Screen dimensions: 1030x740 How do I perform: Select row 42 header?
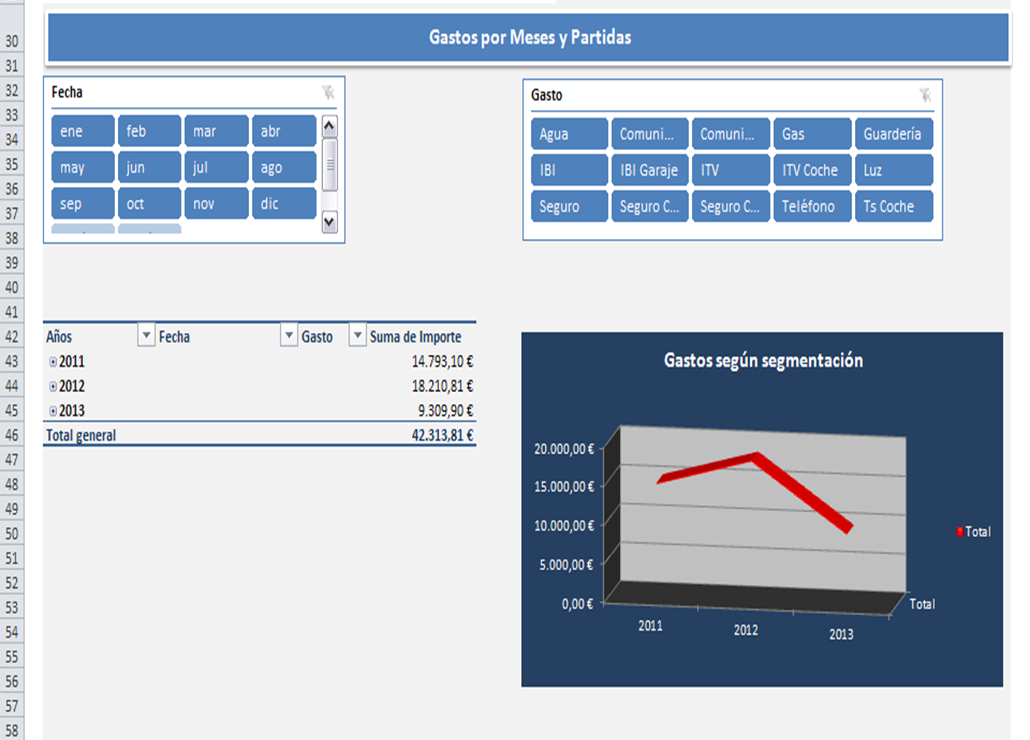(13, 337)
